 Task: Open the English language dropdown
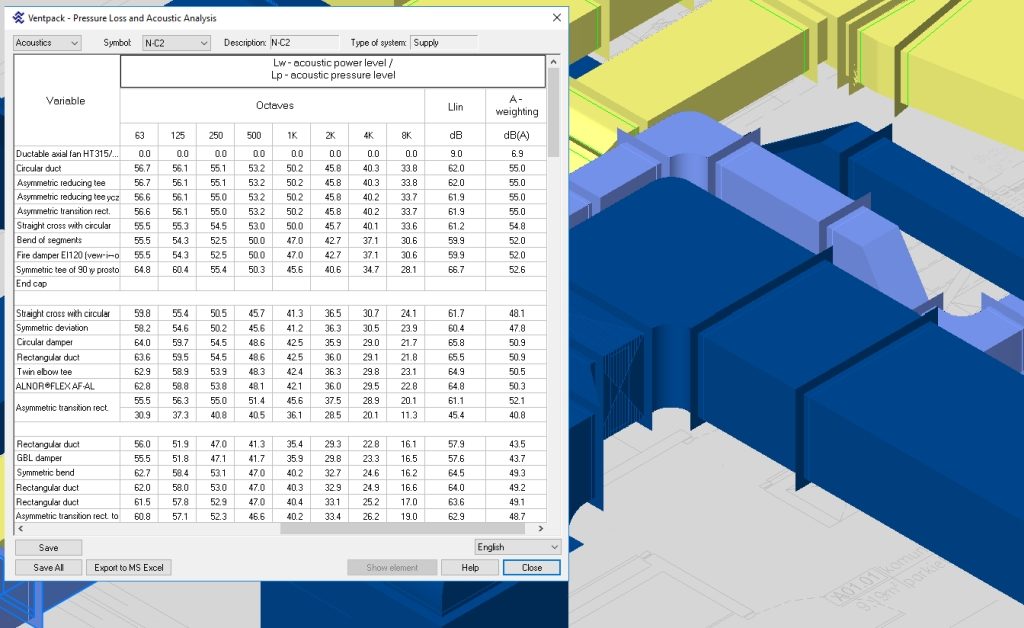518,547
